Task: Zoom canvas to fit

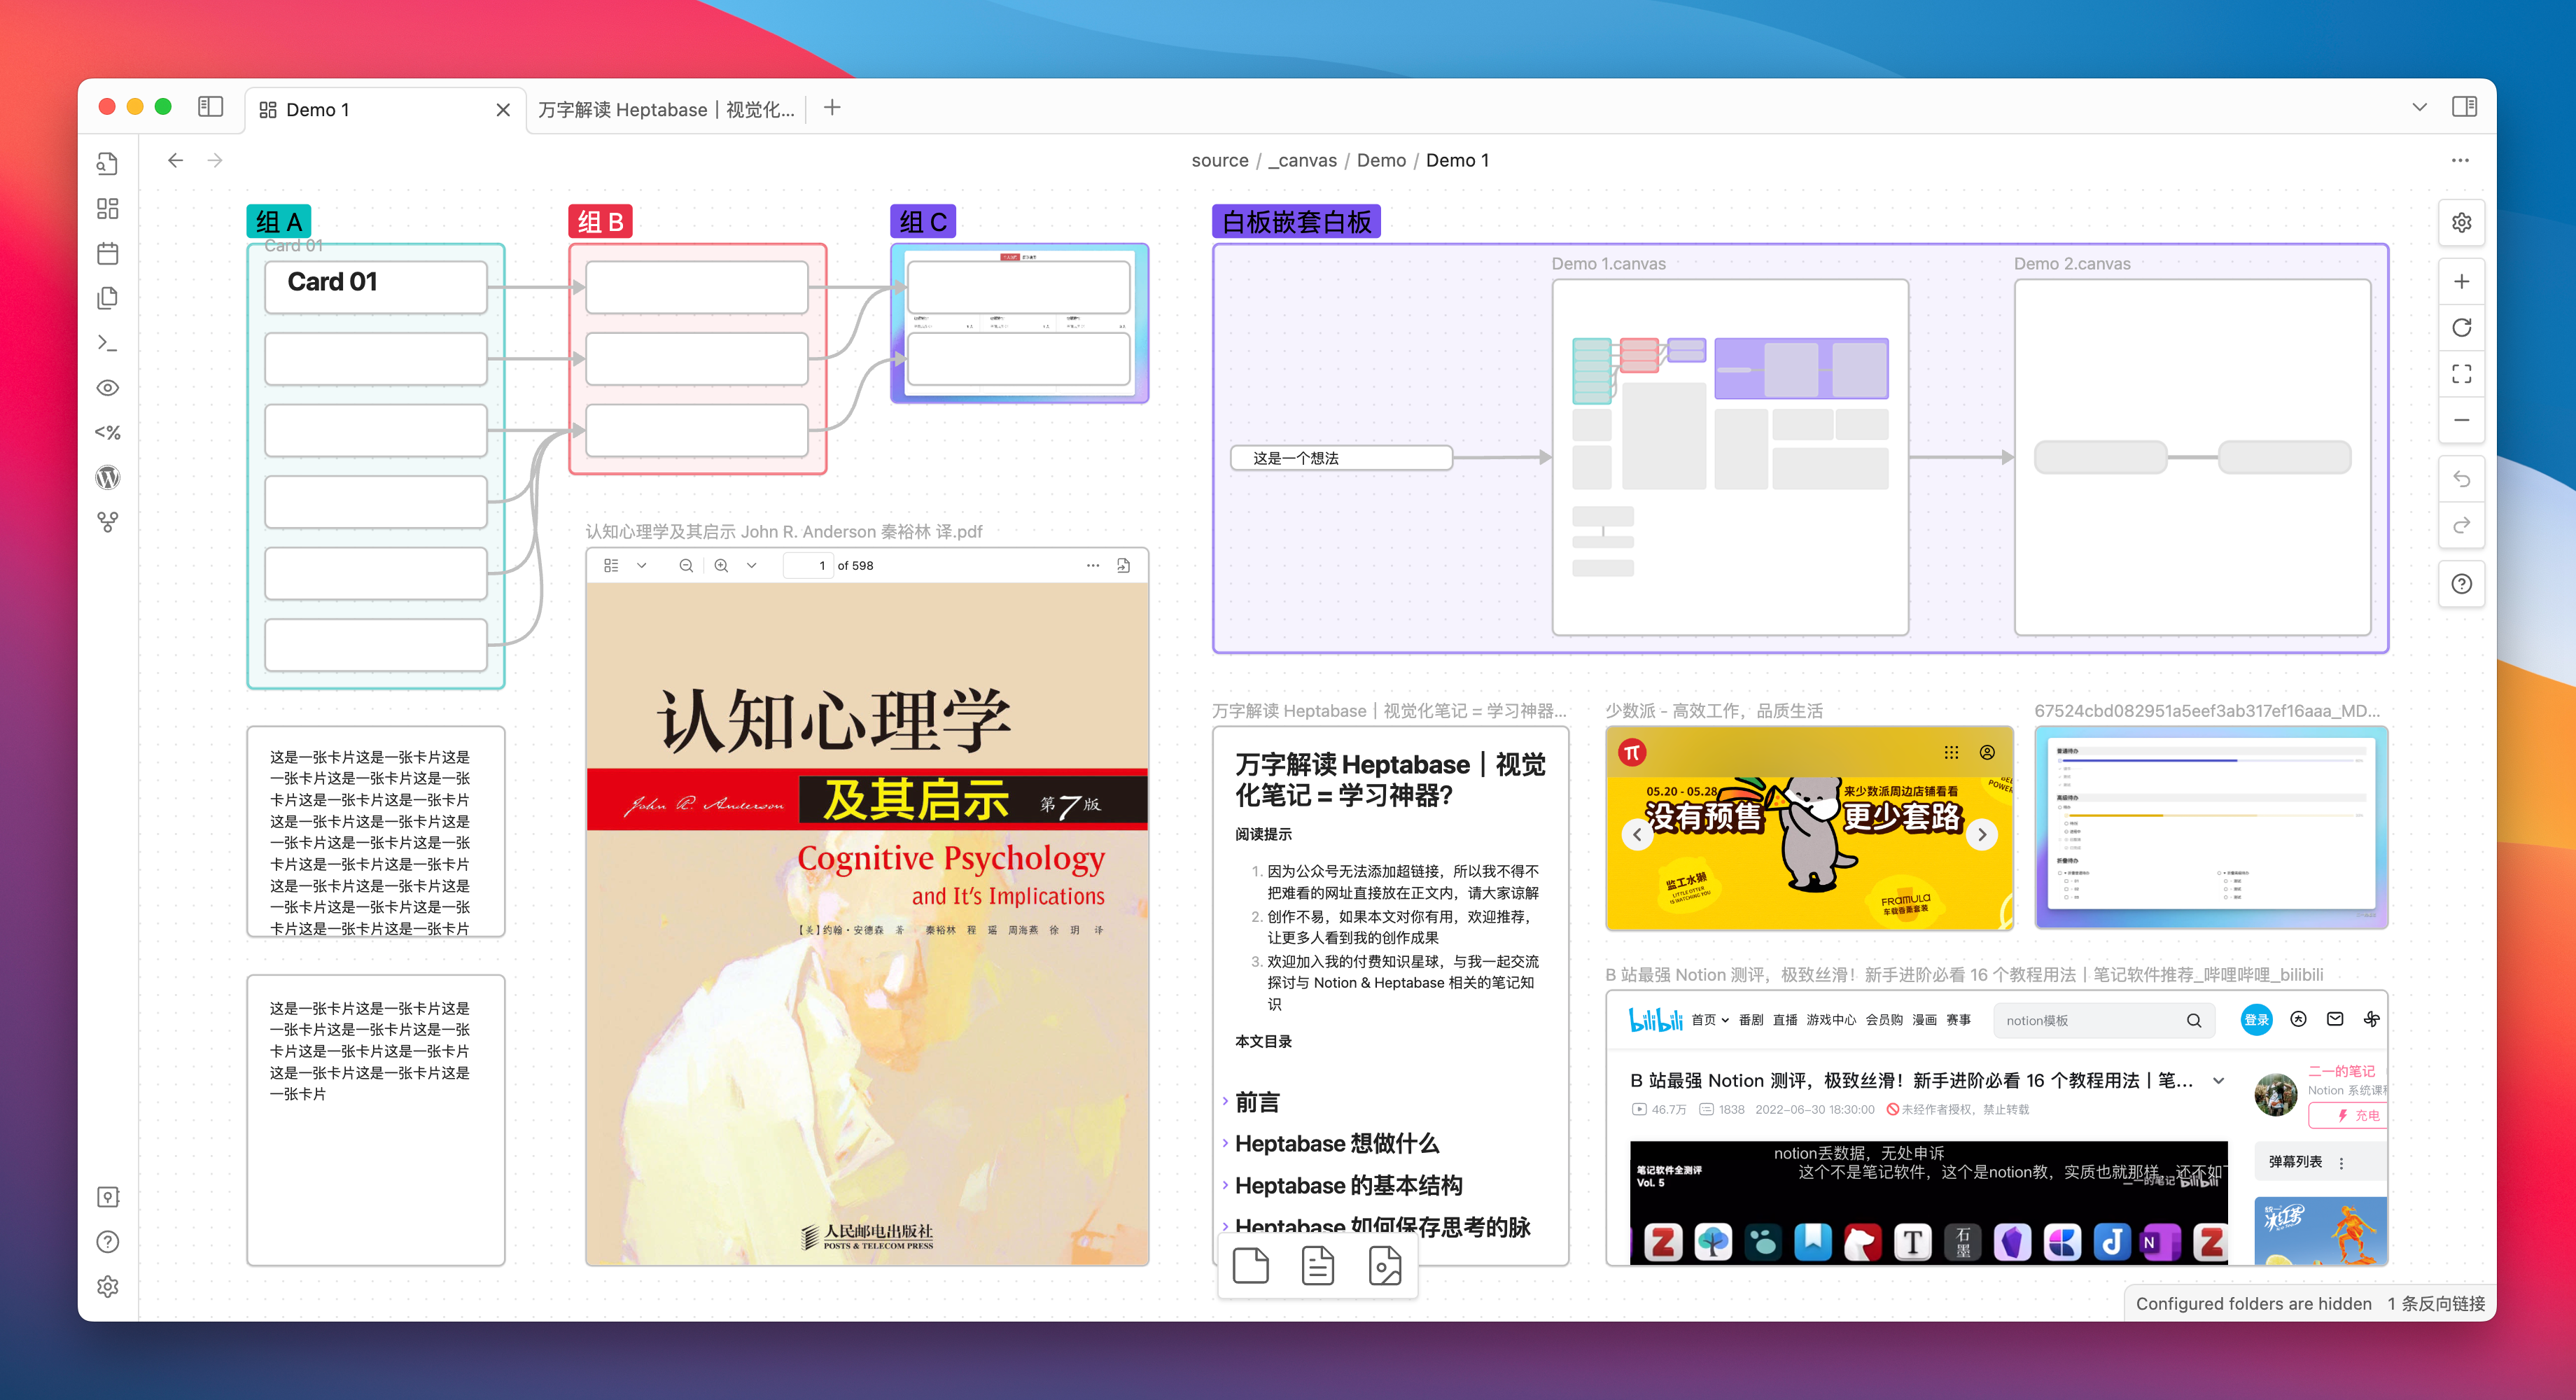Action: (x=2462, y=374)
